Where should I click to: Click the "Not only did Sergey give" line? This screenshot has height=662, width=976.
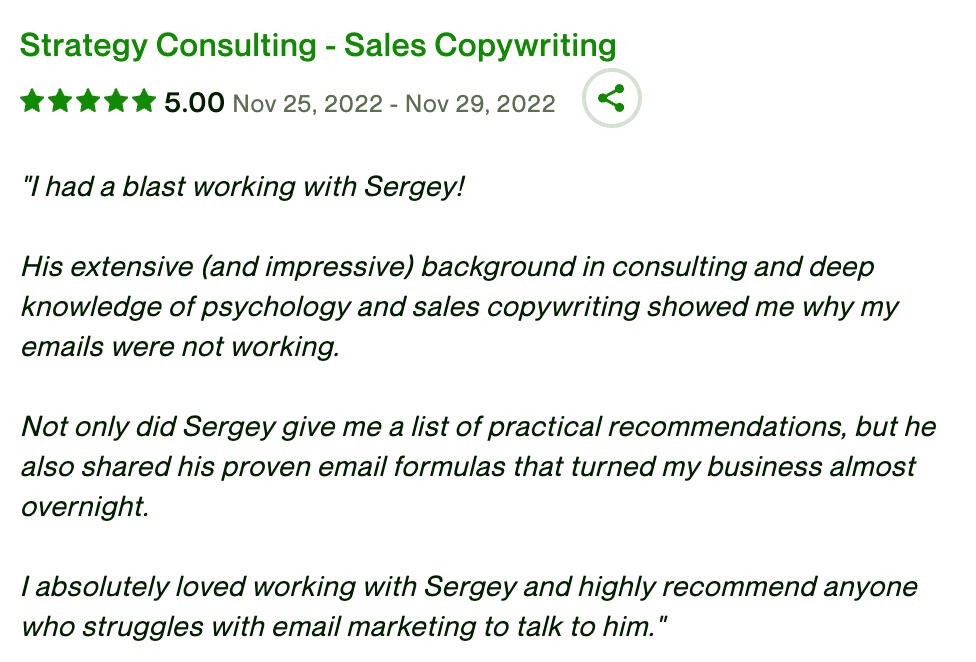point(478,427)
